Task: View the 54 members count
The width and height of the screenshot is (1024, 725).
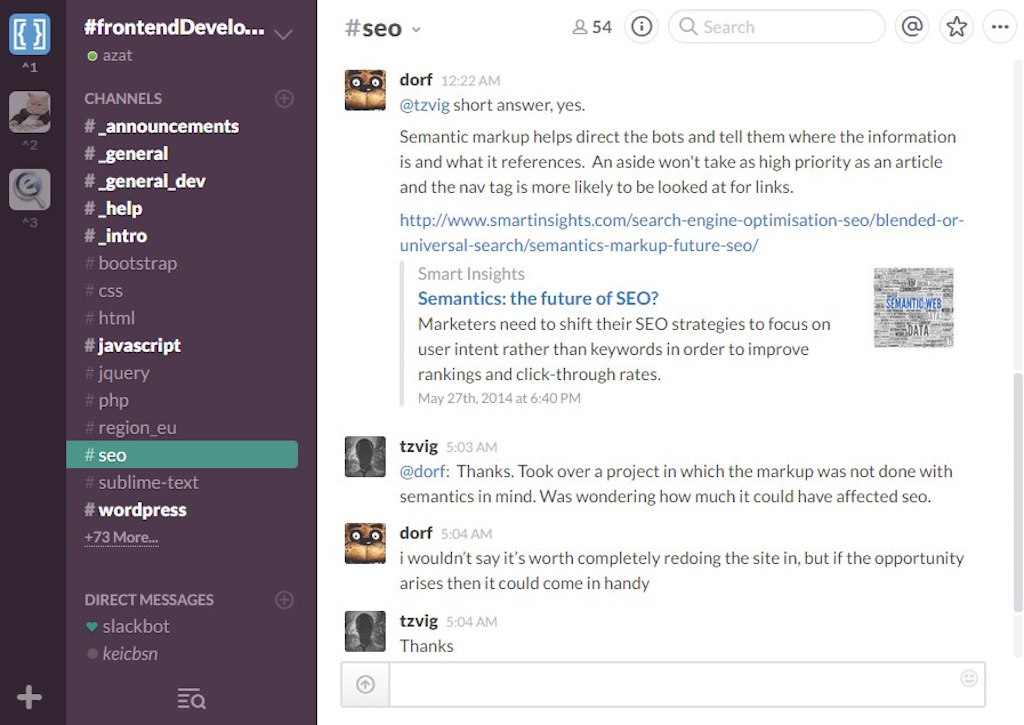Action: coord(591,27)
